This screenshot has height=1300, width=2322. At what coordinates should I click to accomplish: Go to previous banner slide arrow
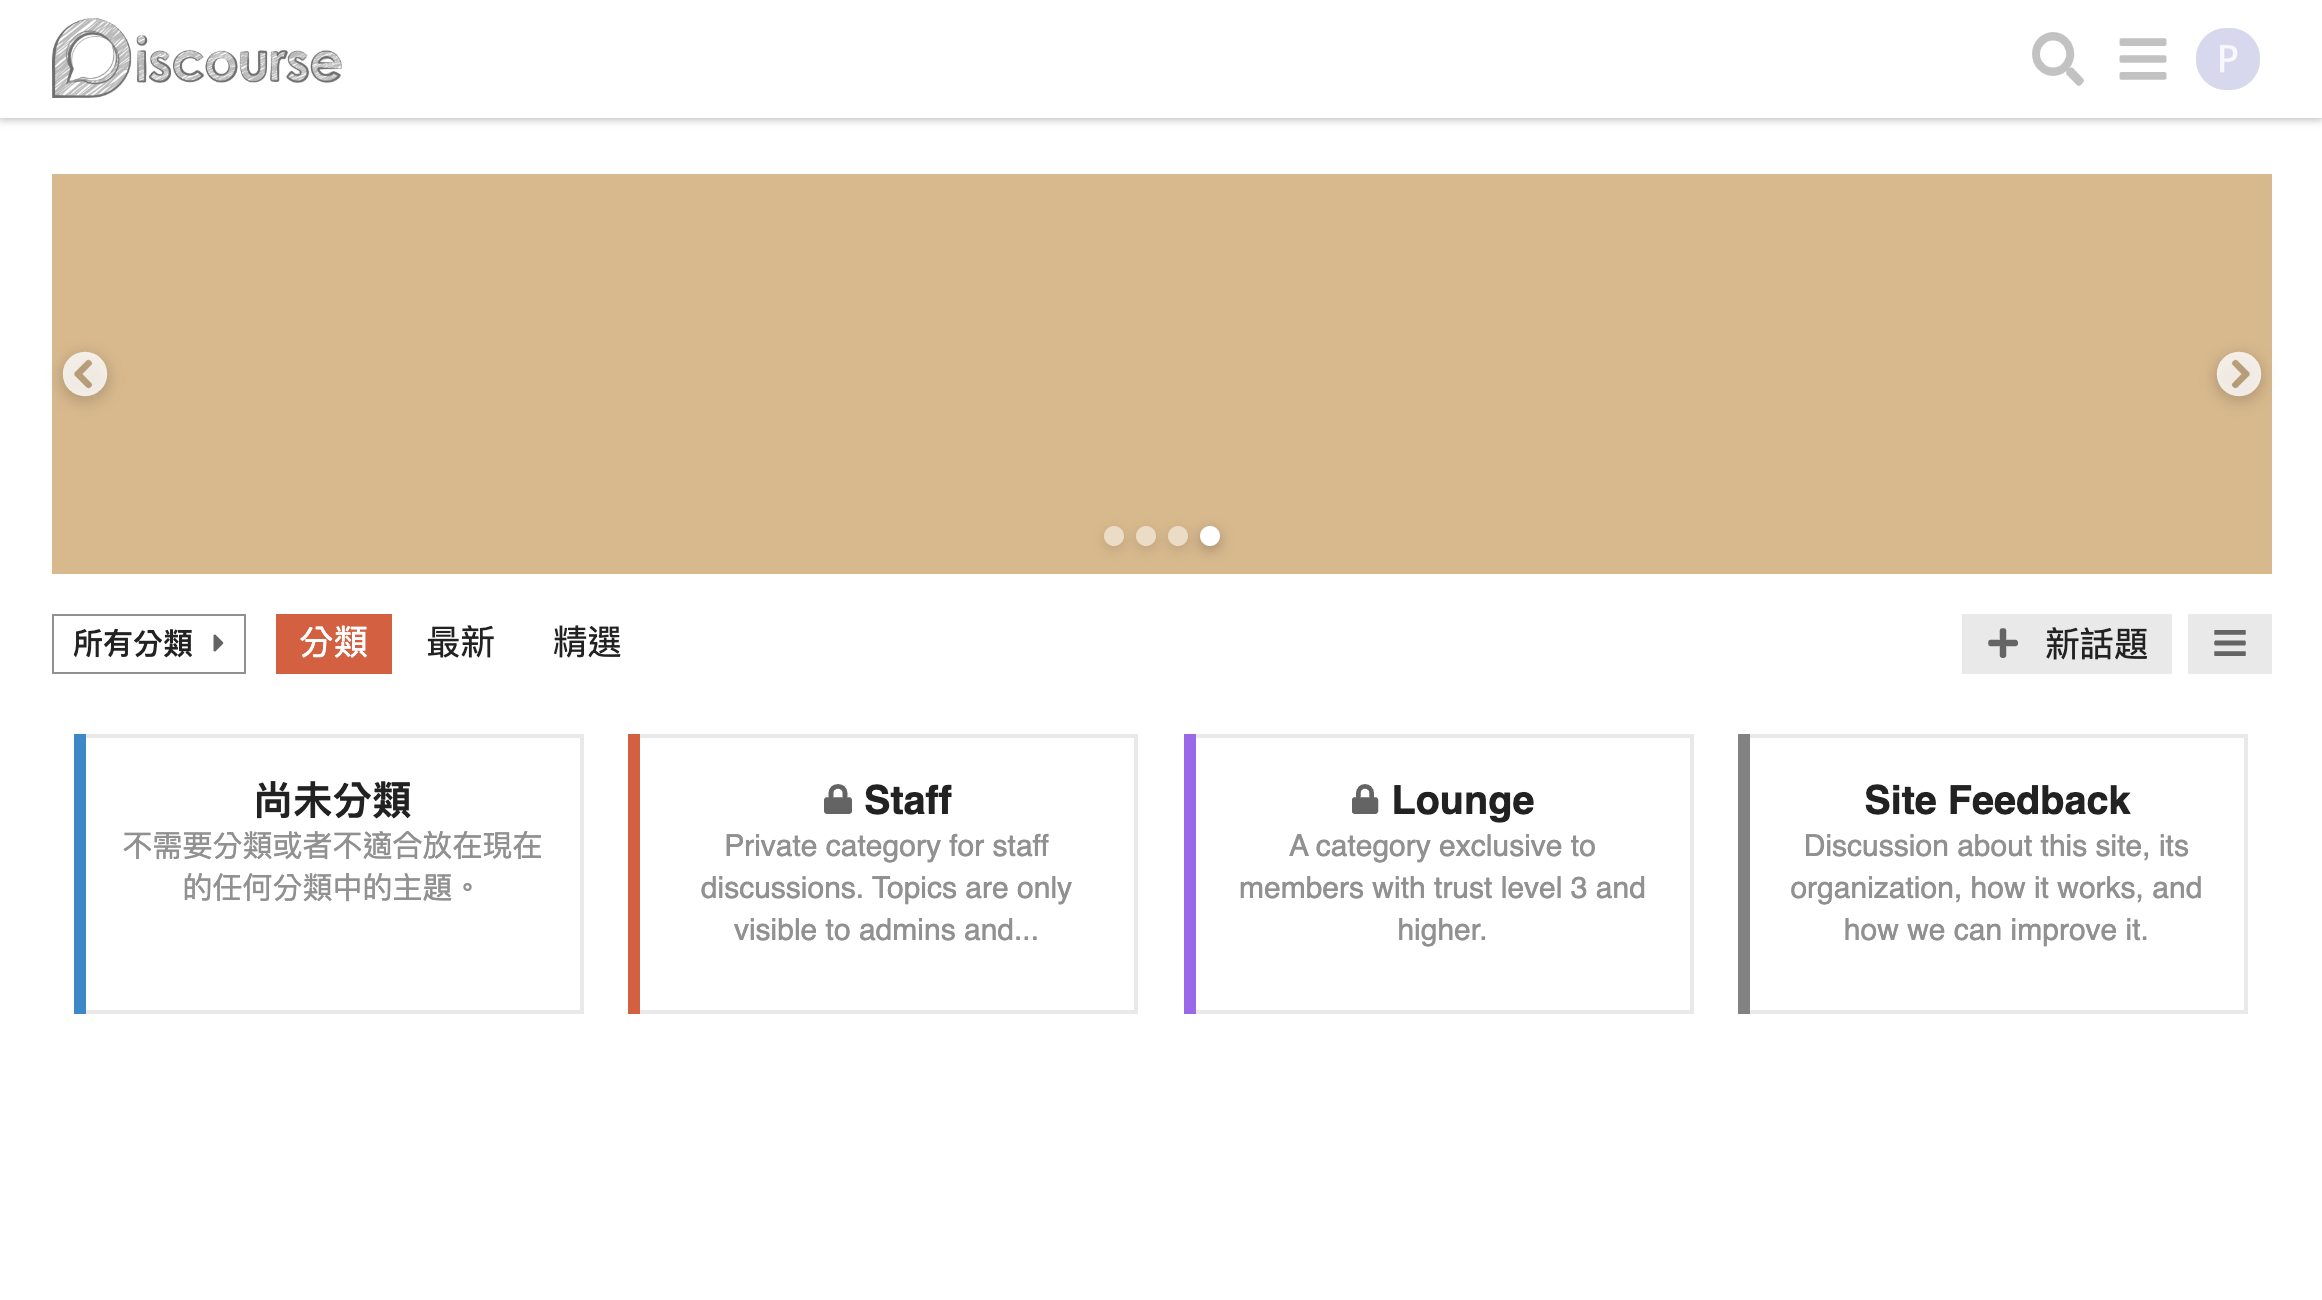pos(85,374)
